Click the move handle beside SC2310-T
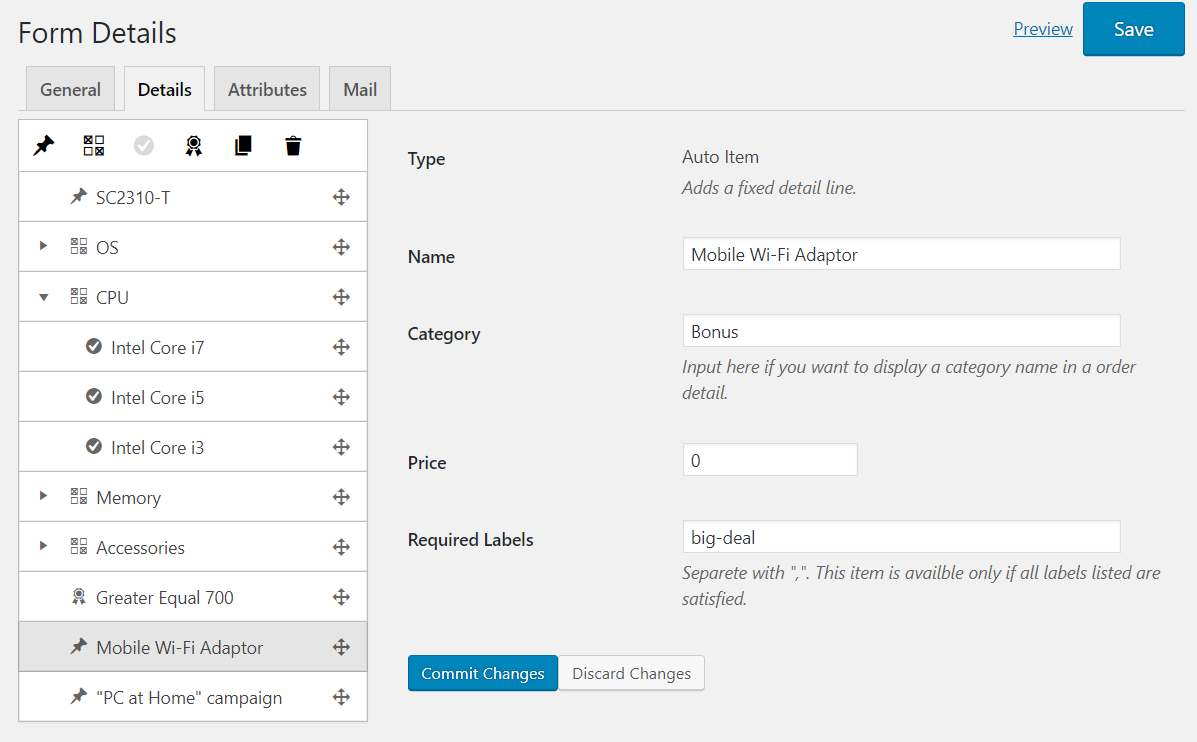The width and height of the screenshot is (1197, 742). tap(341, 197)
